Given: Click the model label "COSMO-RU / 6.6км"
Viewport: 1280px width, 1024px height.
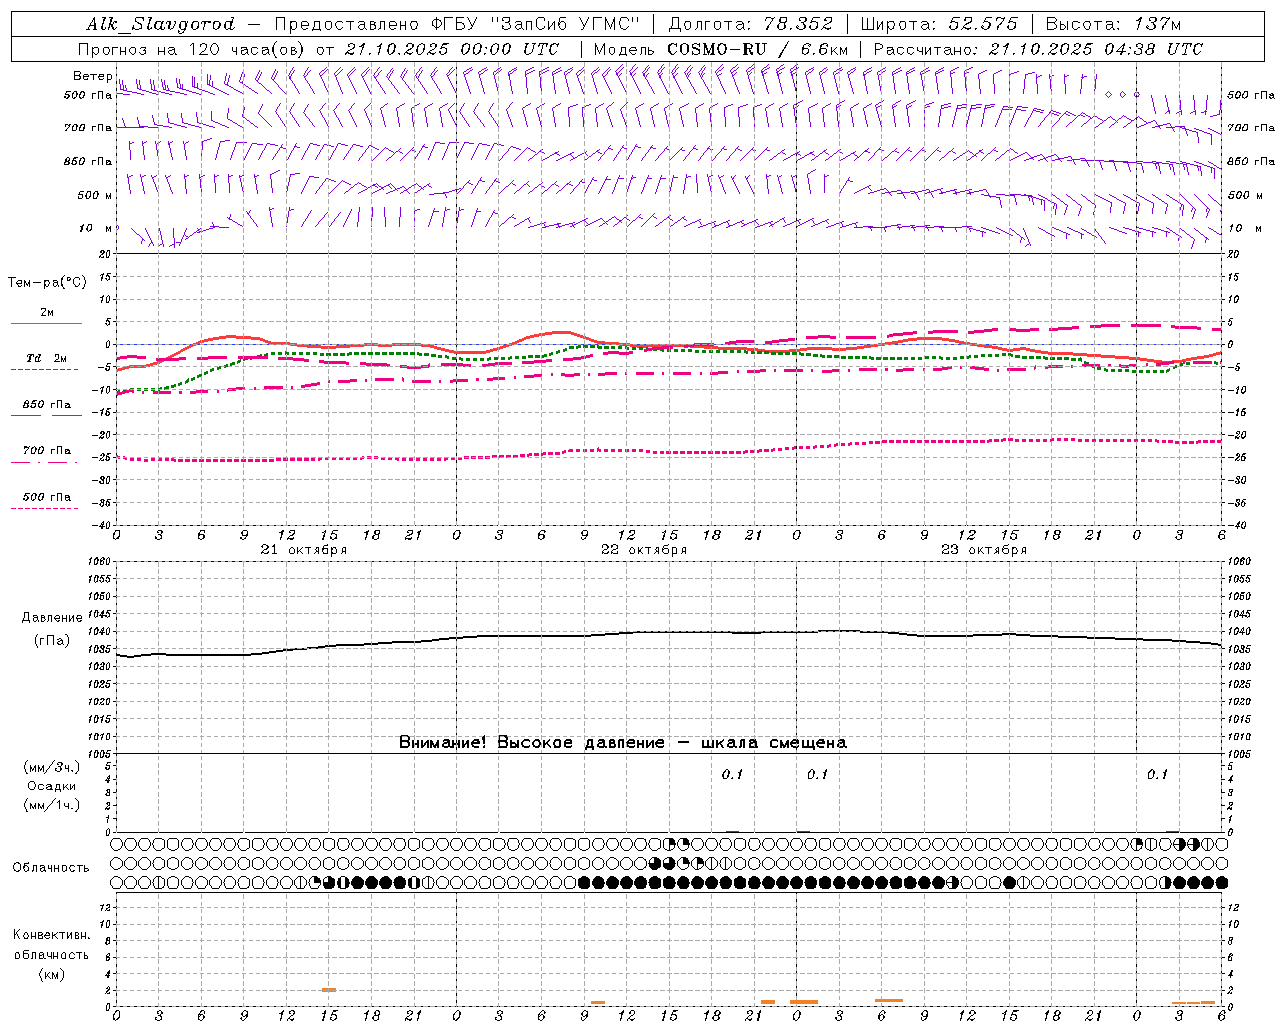Looking at the screenshot, I should tap(757, 49).
